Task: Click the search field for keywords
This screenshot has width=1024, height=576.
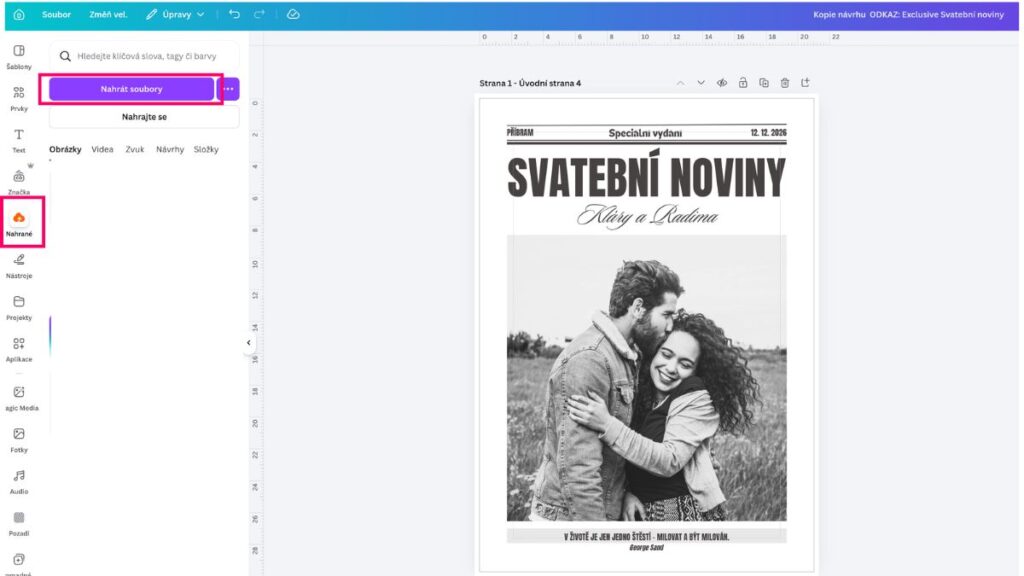Action: (144, 56)
